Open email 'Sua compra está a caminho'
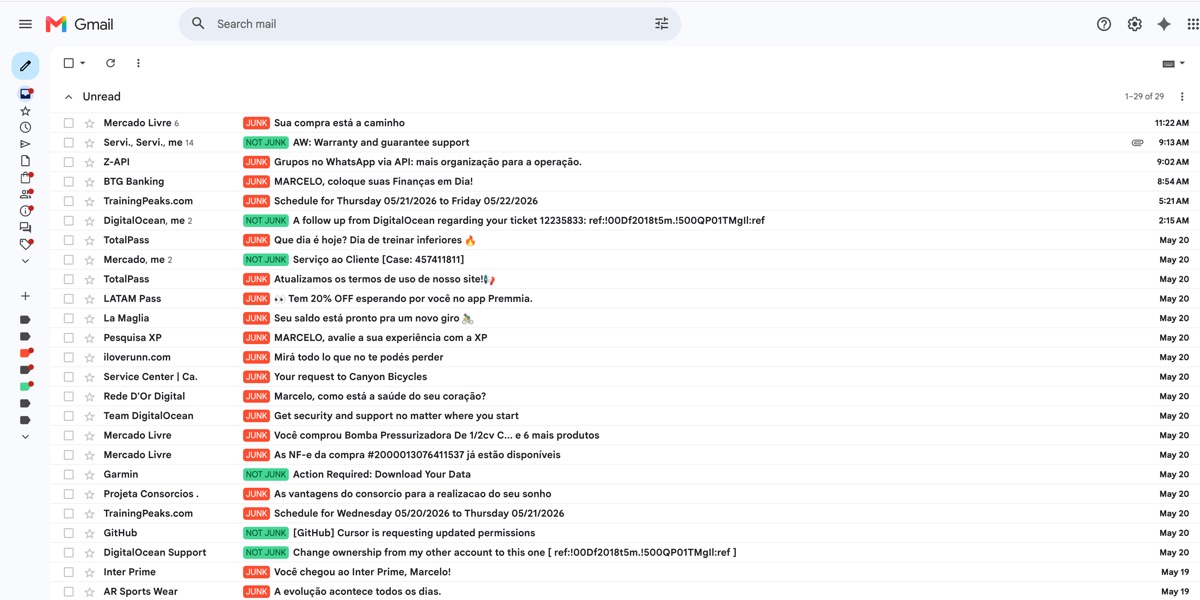The image size is (1200, 600). [339, 123]
